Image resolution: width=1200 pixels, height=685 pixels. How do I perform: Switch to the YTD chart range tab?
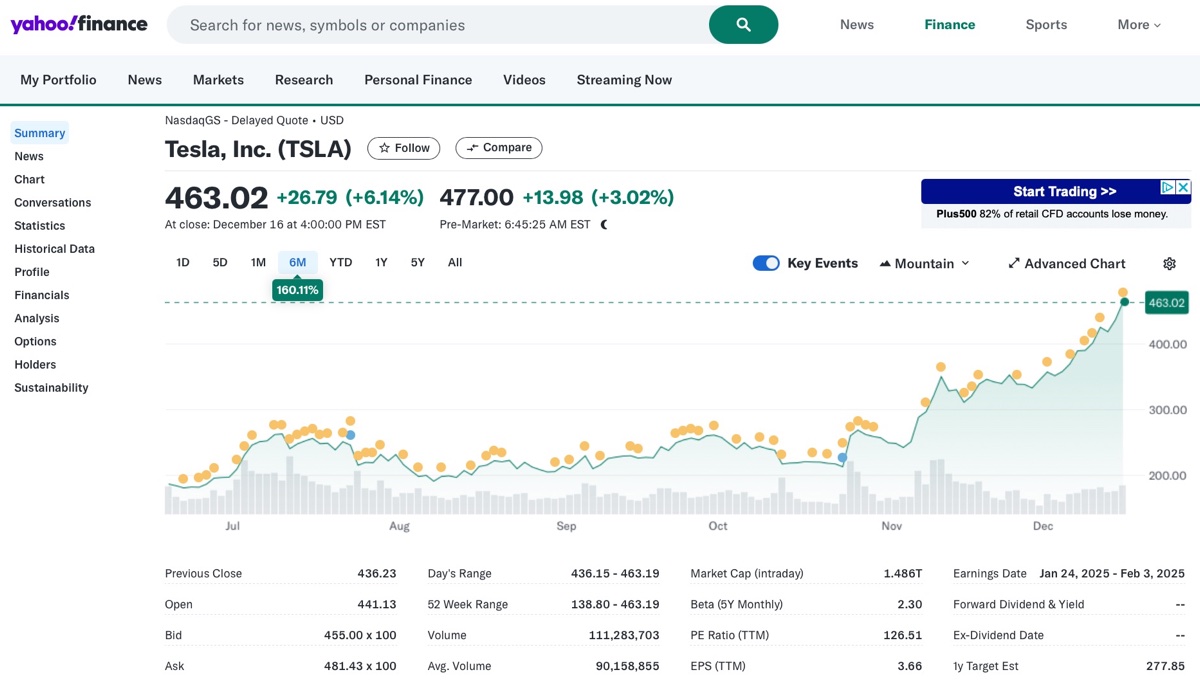tap(340, 262)
